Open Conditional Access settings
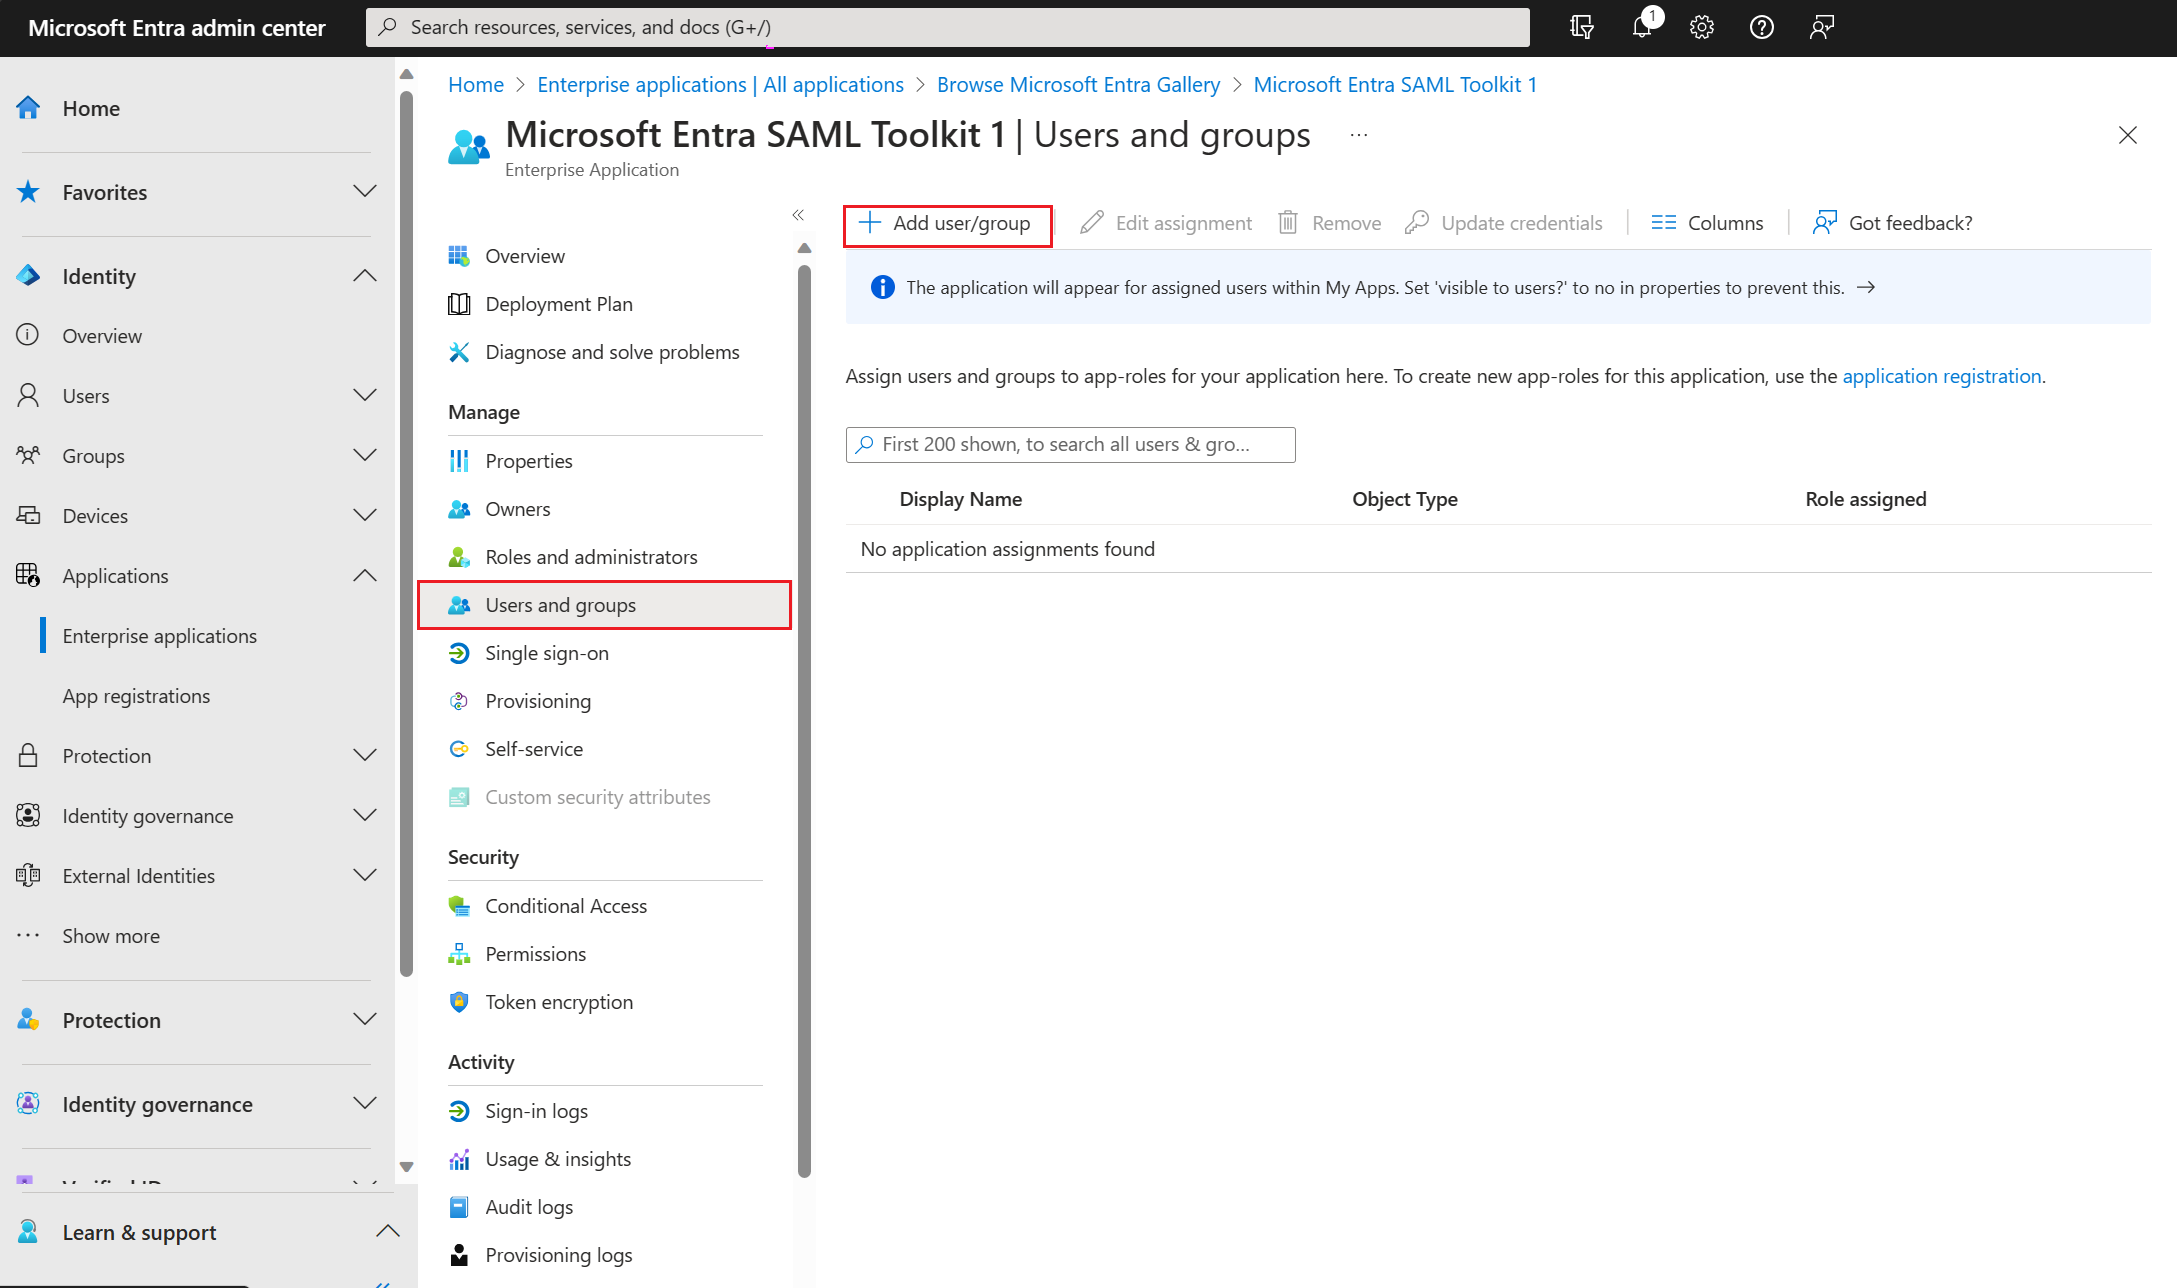Image resolution: width=2177 pixels, height=1288 pixels. 566,905
